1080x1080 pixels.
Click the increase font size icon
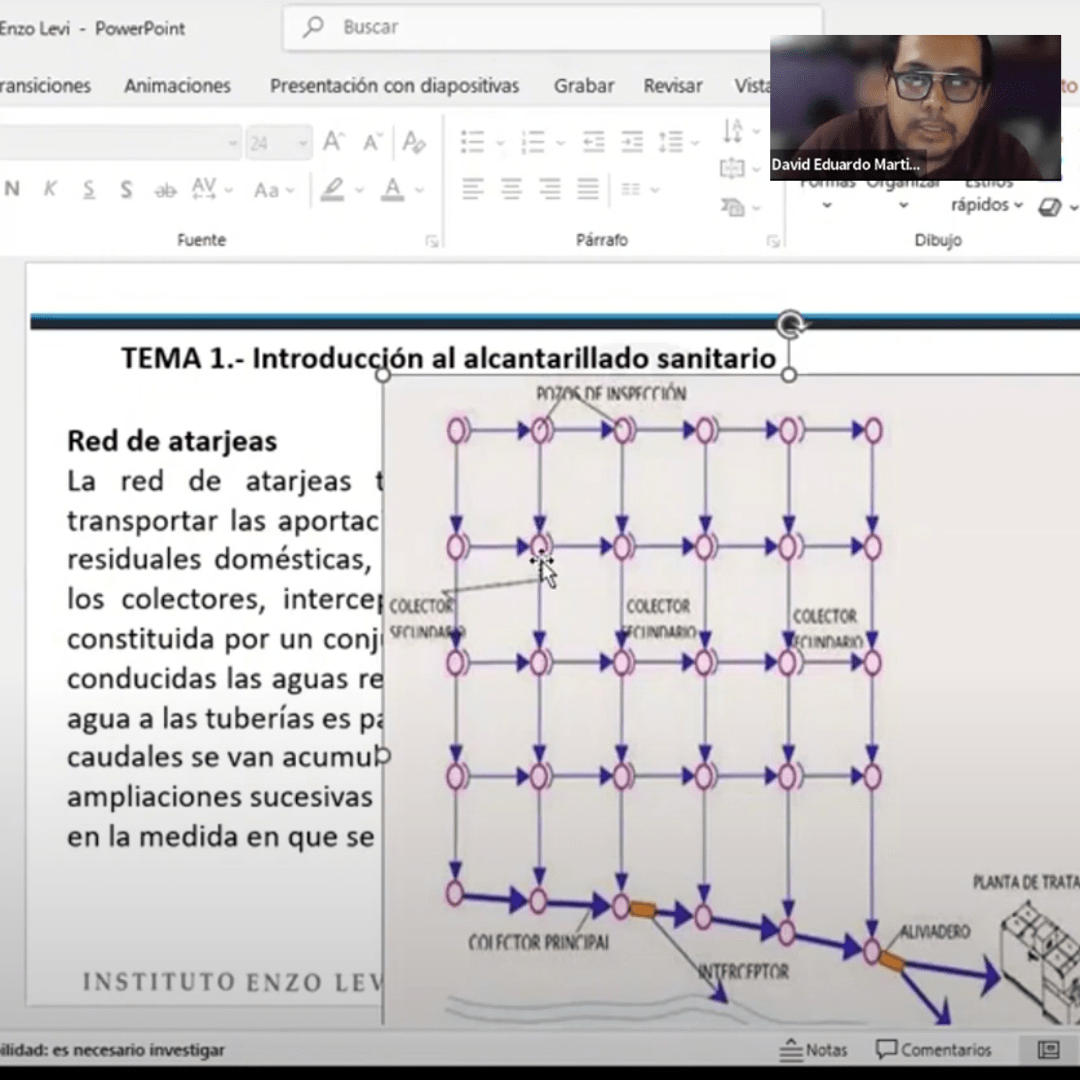click(x=334, y=143)
